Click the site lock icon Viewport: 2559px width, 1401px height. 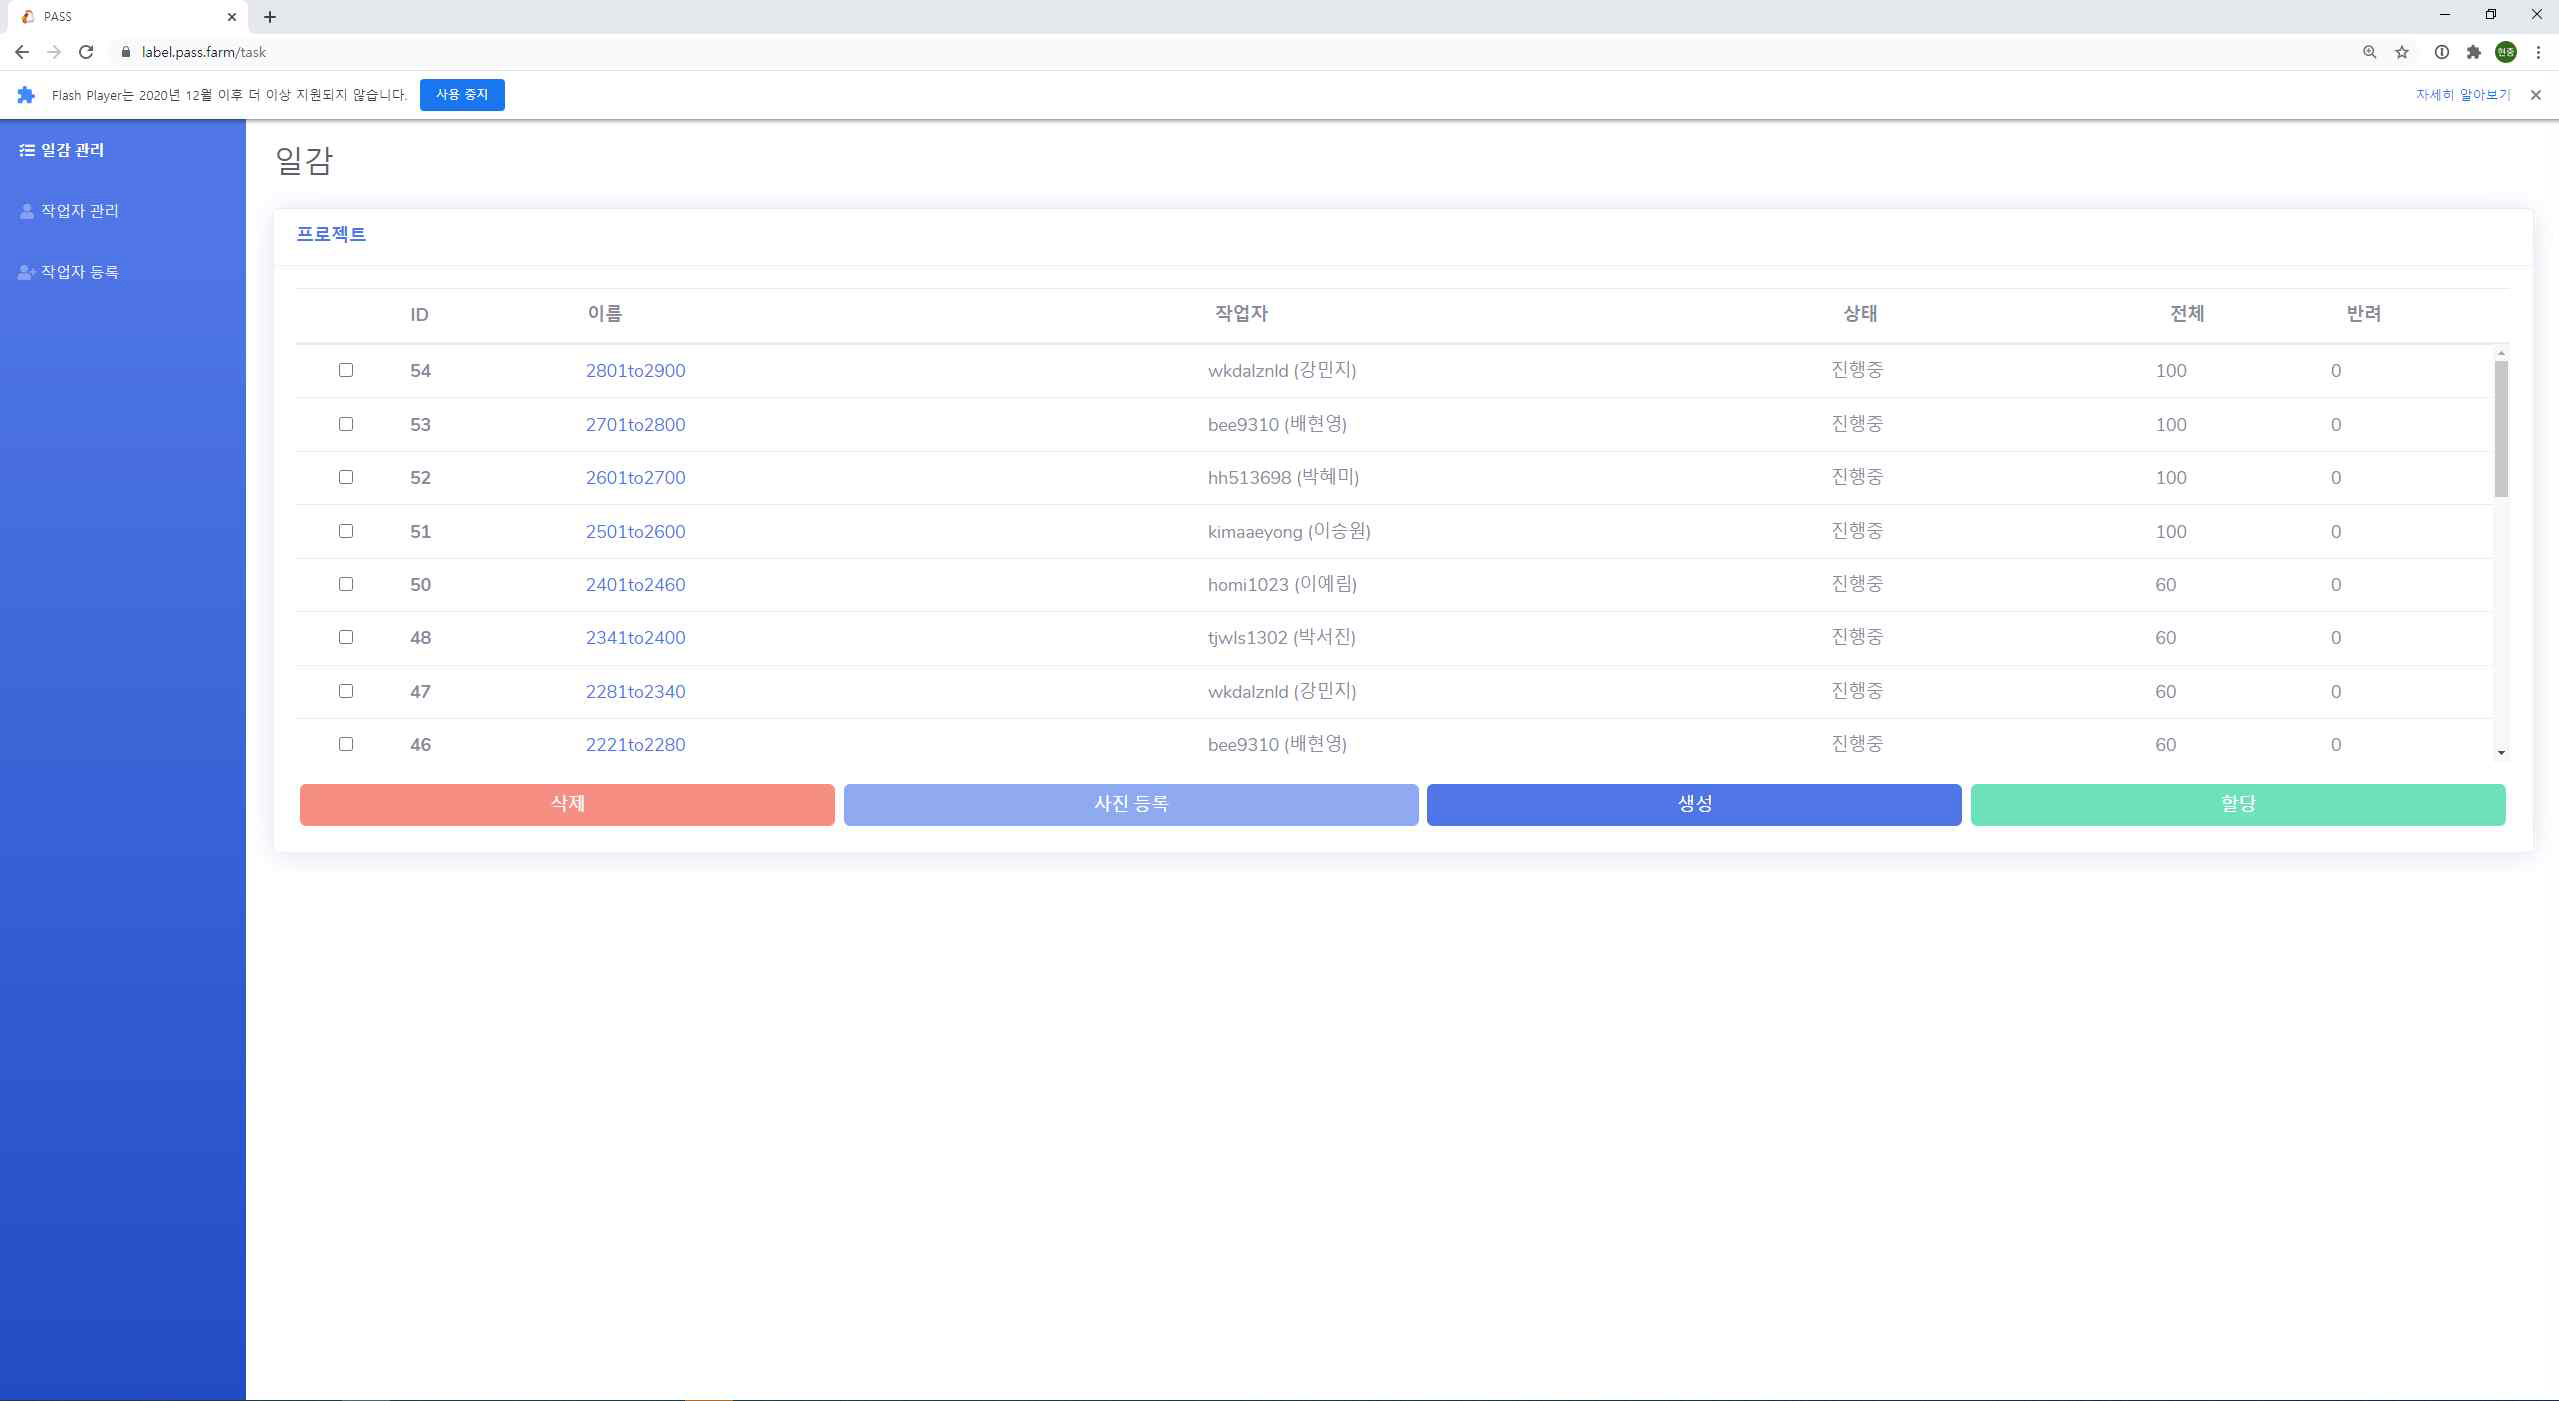tap(125, 52)
